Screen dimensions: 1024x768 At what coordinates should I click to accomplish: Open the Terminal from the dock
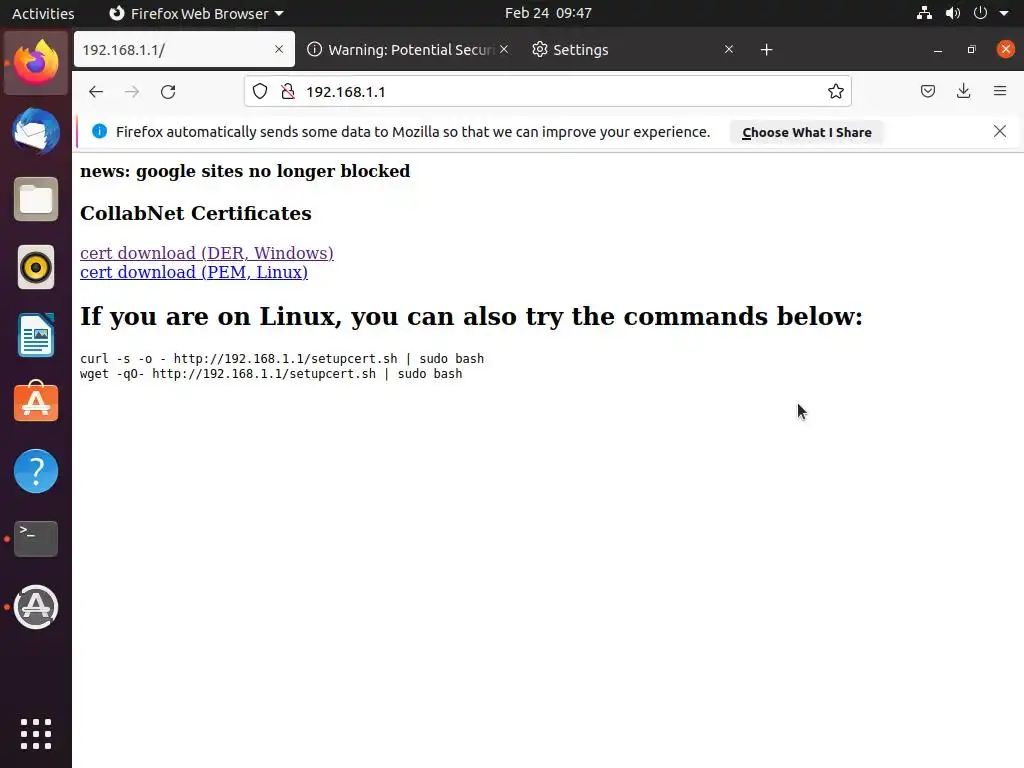36,539
